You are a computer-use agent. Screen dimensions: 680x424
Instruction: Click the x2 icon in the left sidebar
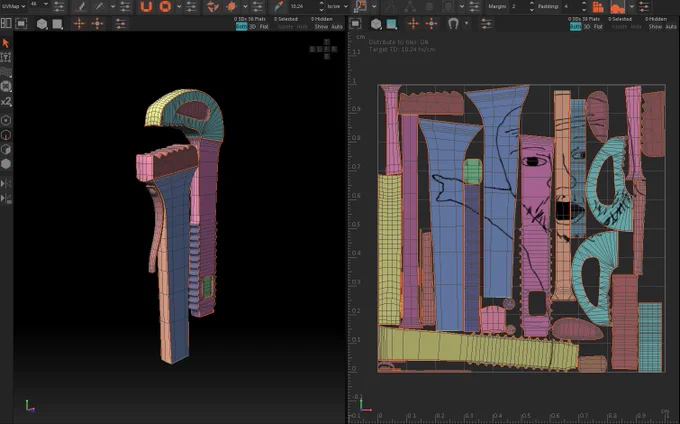point(6,101)
